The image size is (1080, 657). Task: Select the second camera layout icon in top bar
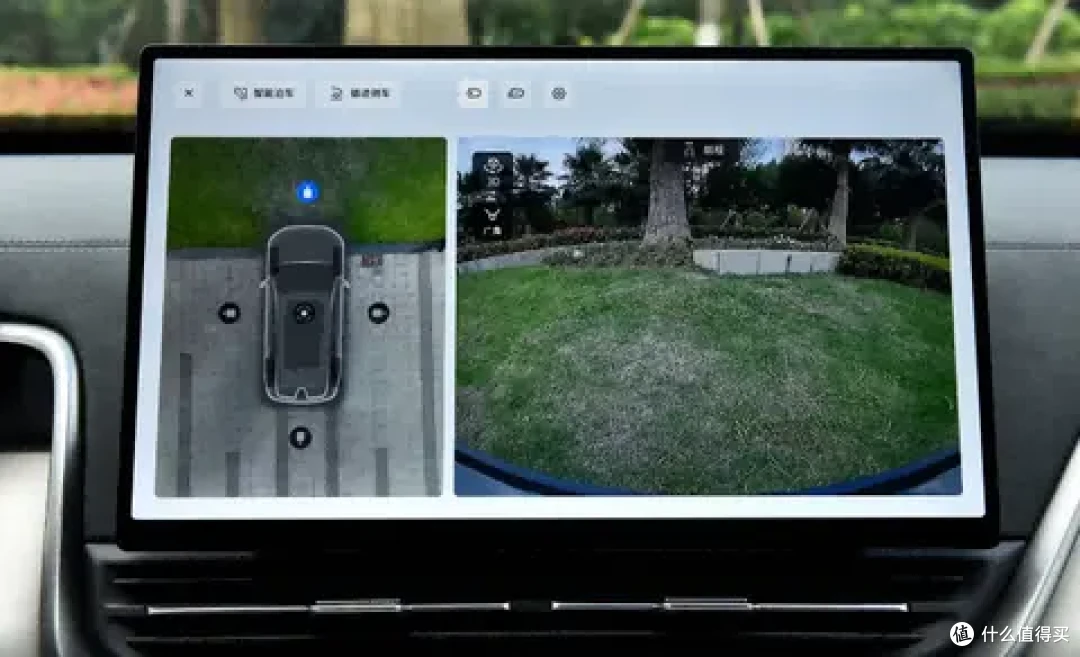[x=516, y=93]
